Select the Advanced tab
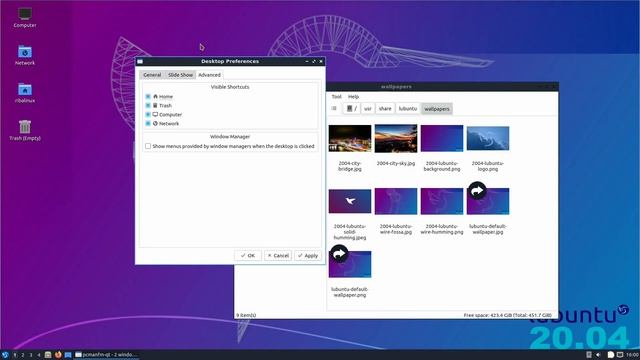640x360 pixels. 209,75
